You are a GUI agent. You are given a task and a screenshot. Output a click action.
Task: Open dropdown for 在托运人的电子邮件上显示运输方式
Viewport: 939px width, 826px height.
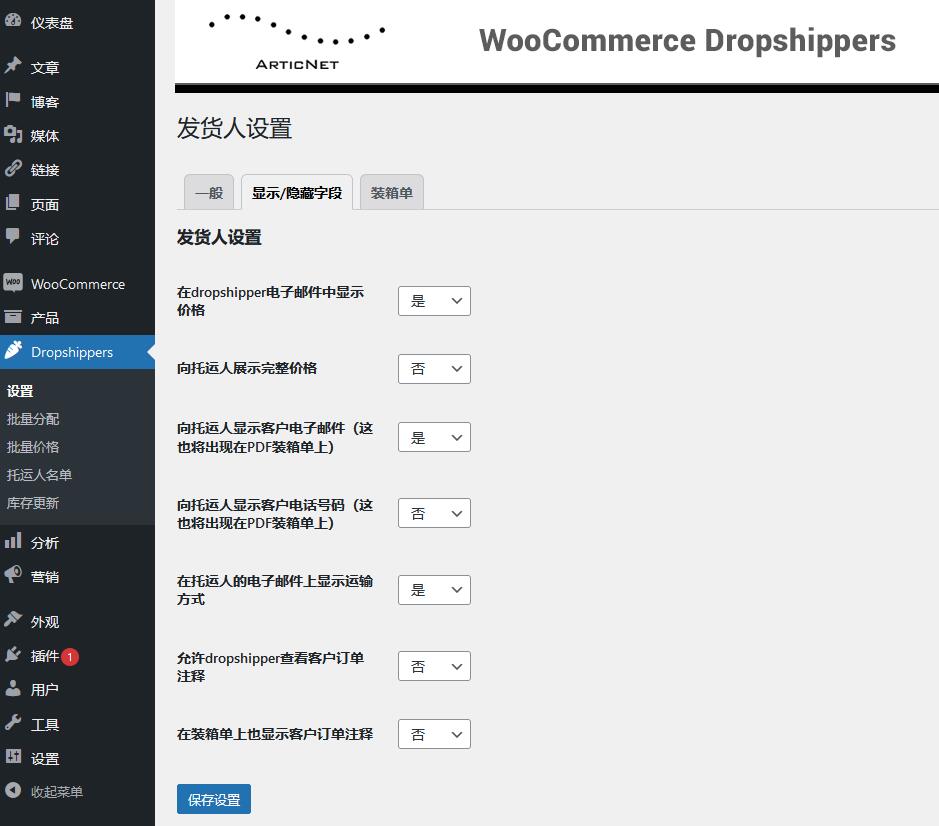pos(434,590)
